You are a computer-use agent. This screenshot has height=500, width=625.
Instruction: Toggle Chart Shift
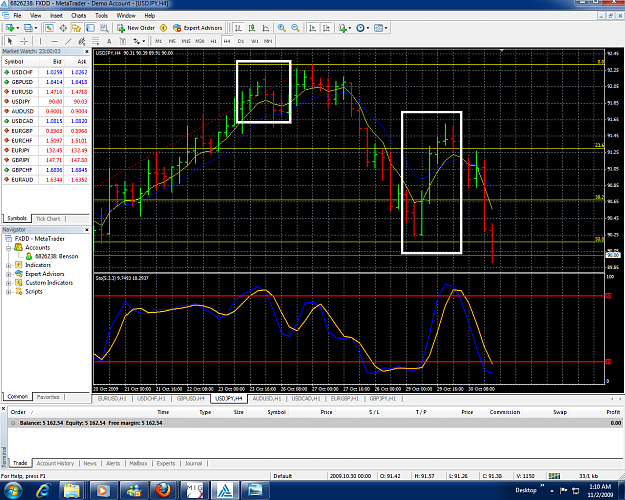click(326, 28)
